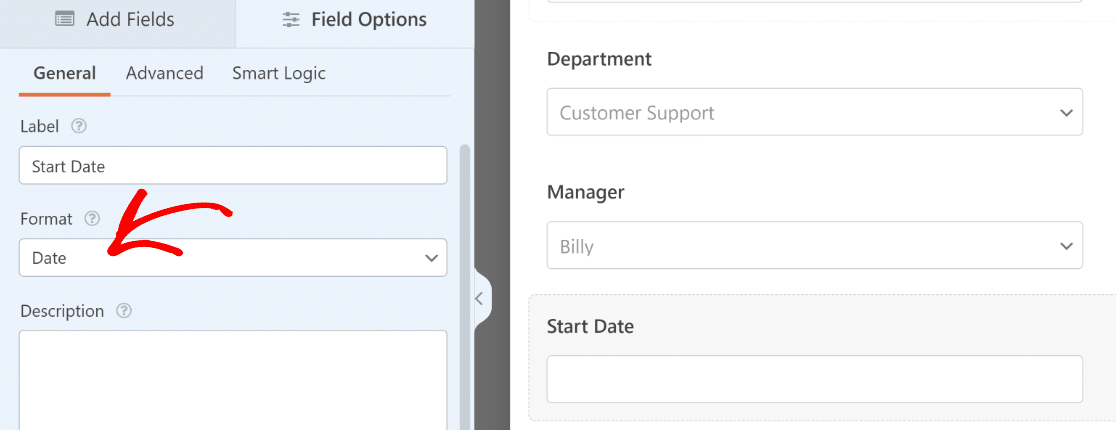Click the Format dropdown chevron arrow
Viewport: 1116px width, 430px height.
click(x=431, y=258)
